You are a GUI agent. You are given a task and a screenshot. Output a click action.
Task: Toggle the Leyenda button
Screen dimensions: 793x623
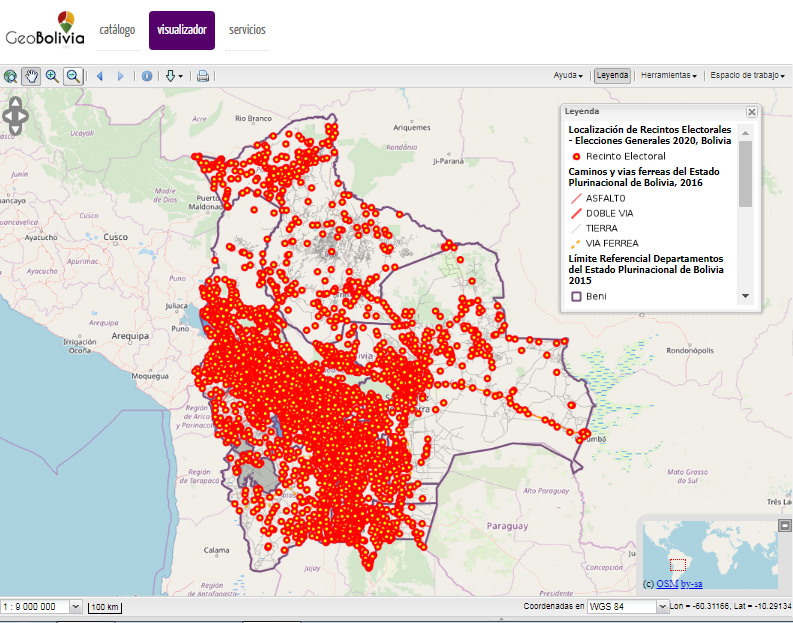612,75
